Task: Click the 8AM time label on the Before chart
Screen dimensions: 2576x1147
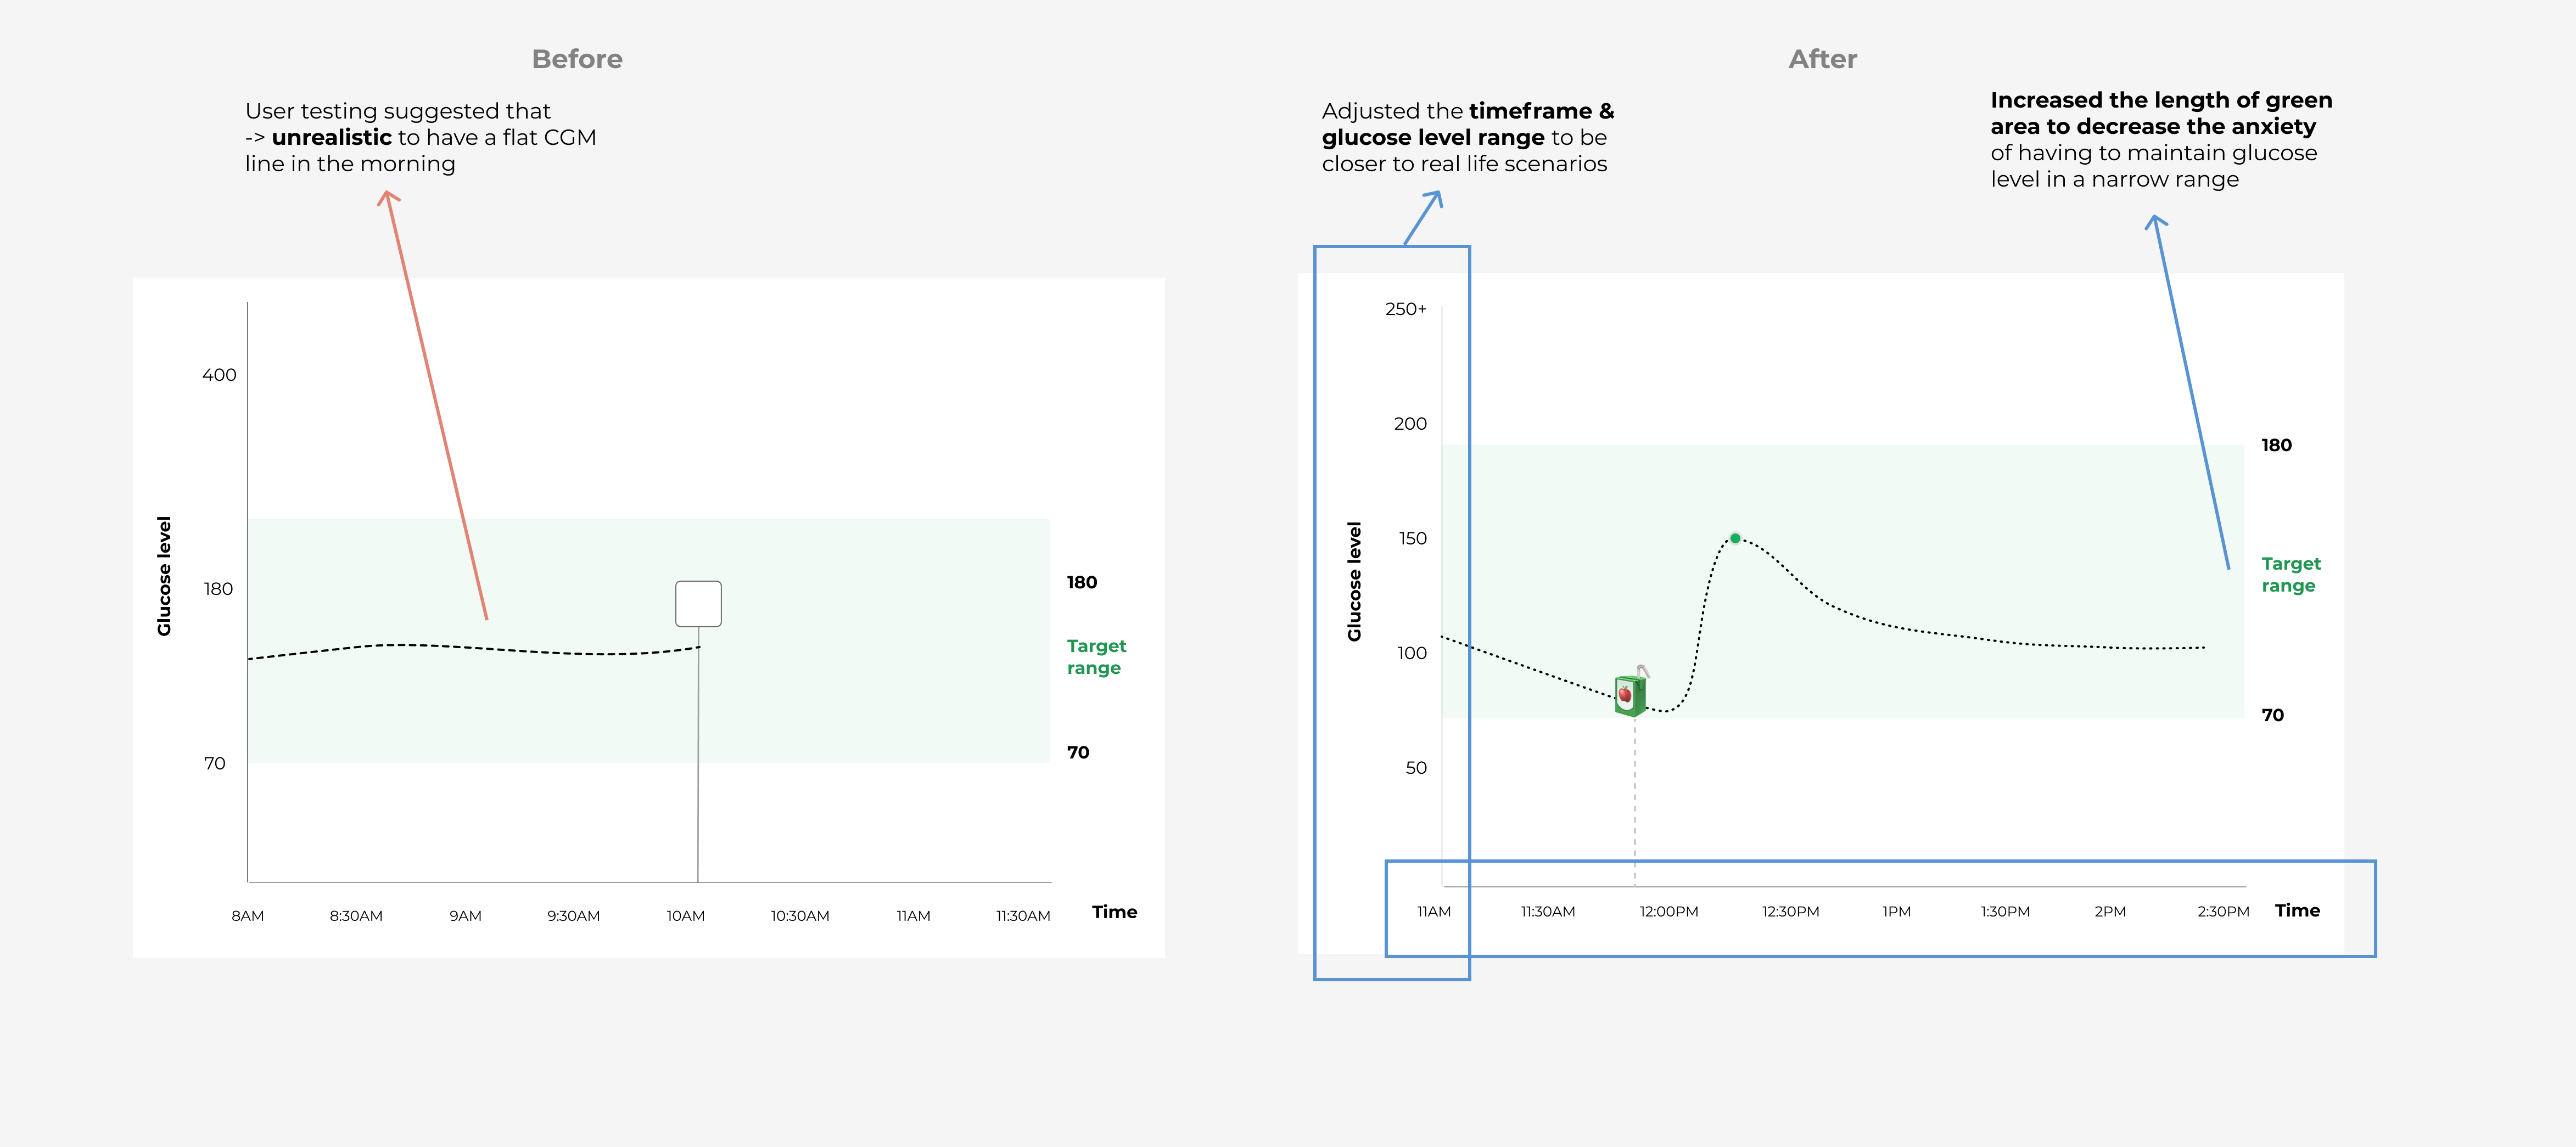Action: tap(248, 916)
